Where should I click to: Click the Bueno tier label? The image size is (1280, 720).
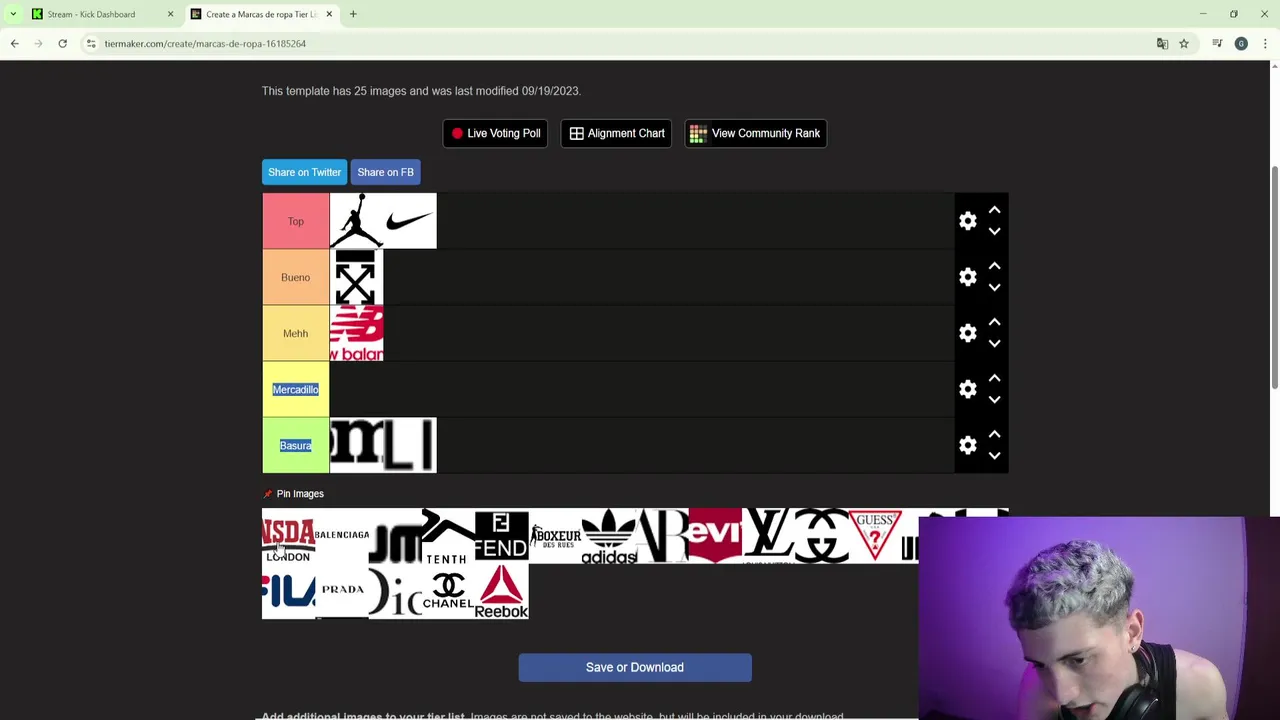click(x=295, y=277)
